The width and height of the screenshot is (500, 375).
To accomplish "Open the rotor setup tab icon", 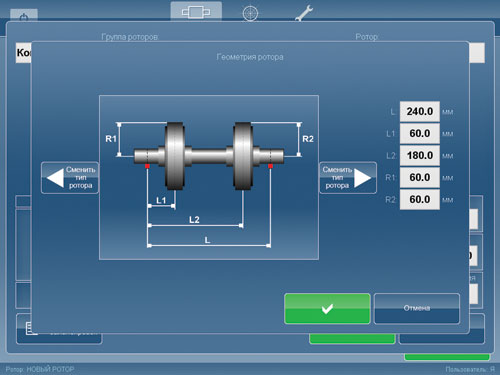I will click(x=196, y=12).
